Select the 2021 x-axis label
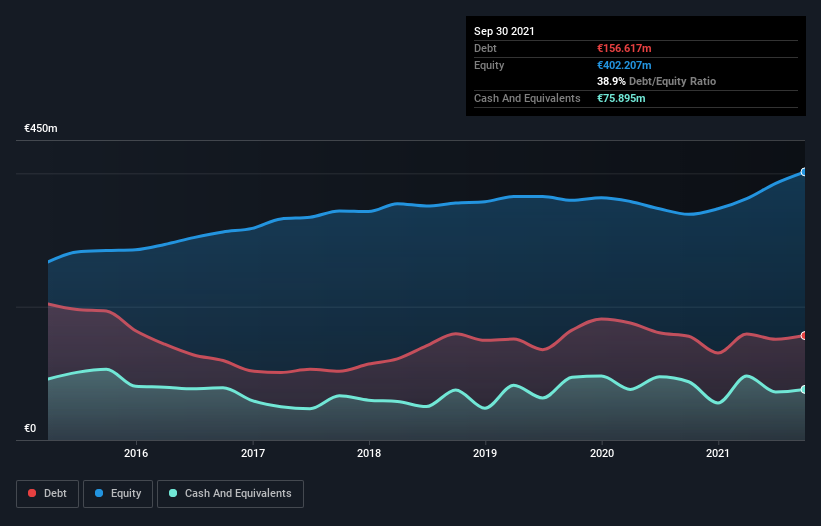The image size is (821, 526). coord(718,453)
